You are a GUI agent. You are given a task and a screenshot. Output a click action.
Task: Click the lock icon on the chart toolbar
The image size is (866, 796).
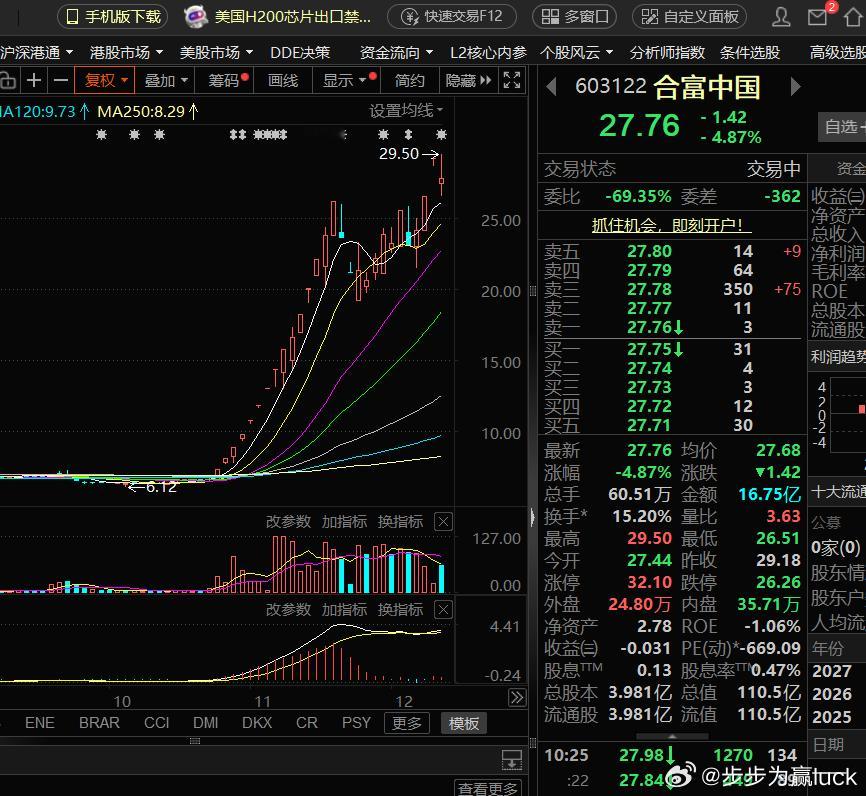coord(9,80)
